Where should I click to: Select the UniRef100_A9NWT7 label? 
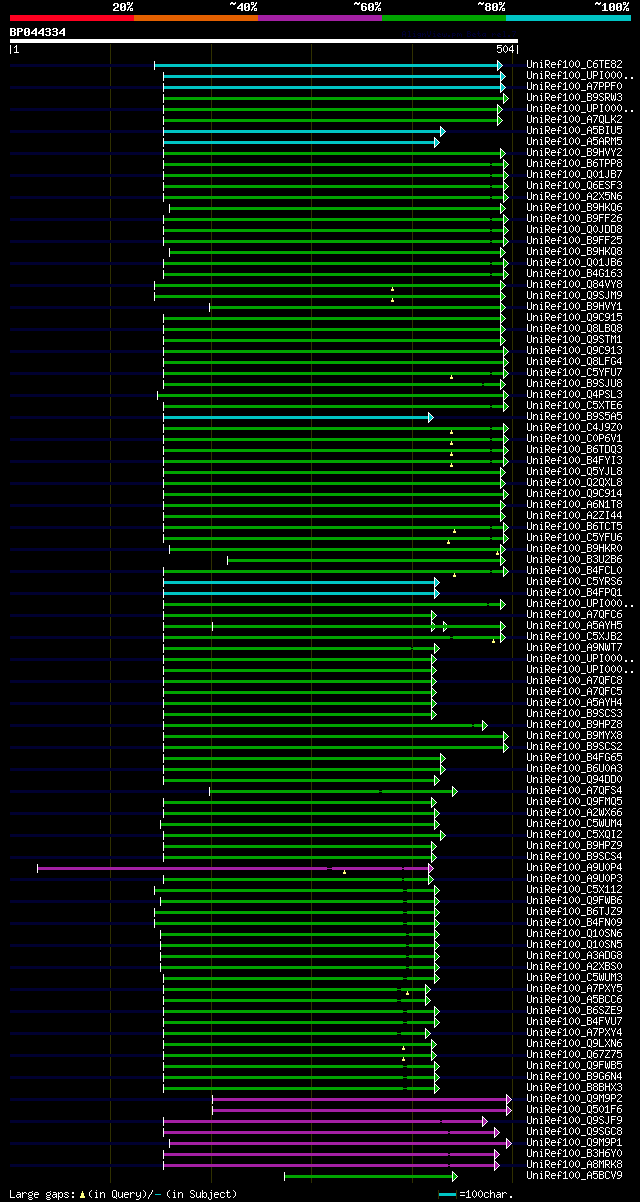[x=574, y=648]
